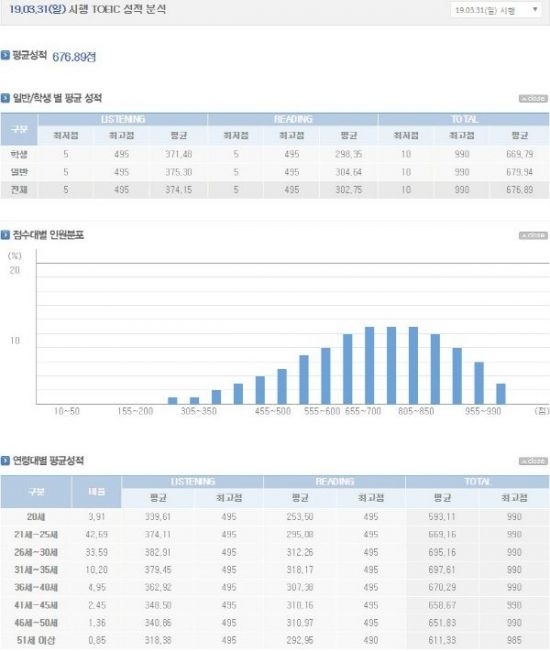The width and height of the screenshot is (550, 651).
Task: Collapse the 점수대별 인원분포 chart section
Action: pyautogui.click(x=533, y=235)
